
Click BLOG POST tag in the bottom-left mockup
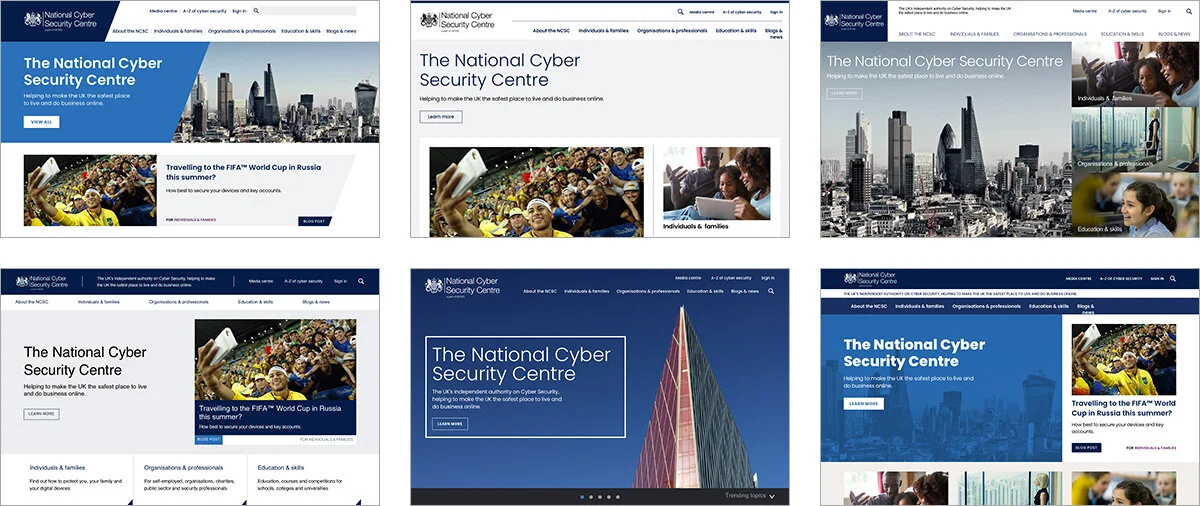click(x=209, y=439)
